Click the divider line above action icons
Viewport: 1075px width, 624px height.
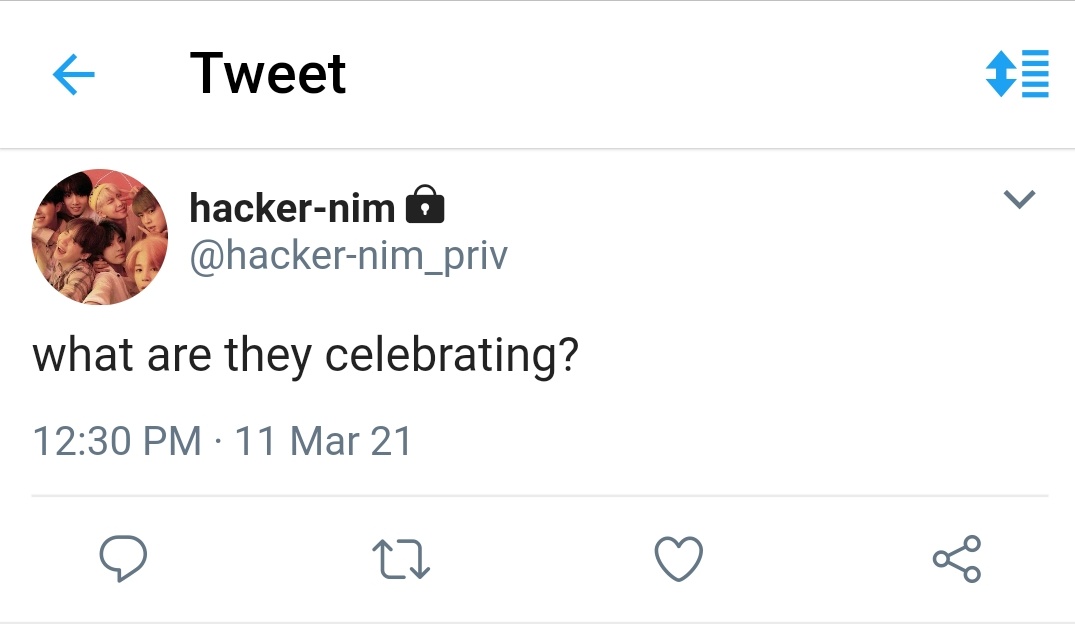point(540,495)
